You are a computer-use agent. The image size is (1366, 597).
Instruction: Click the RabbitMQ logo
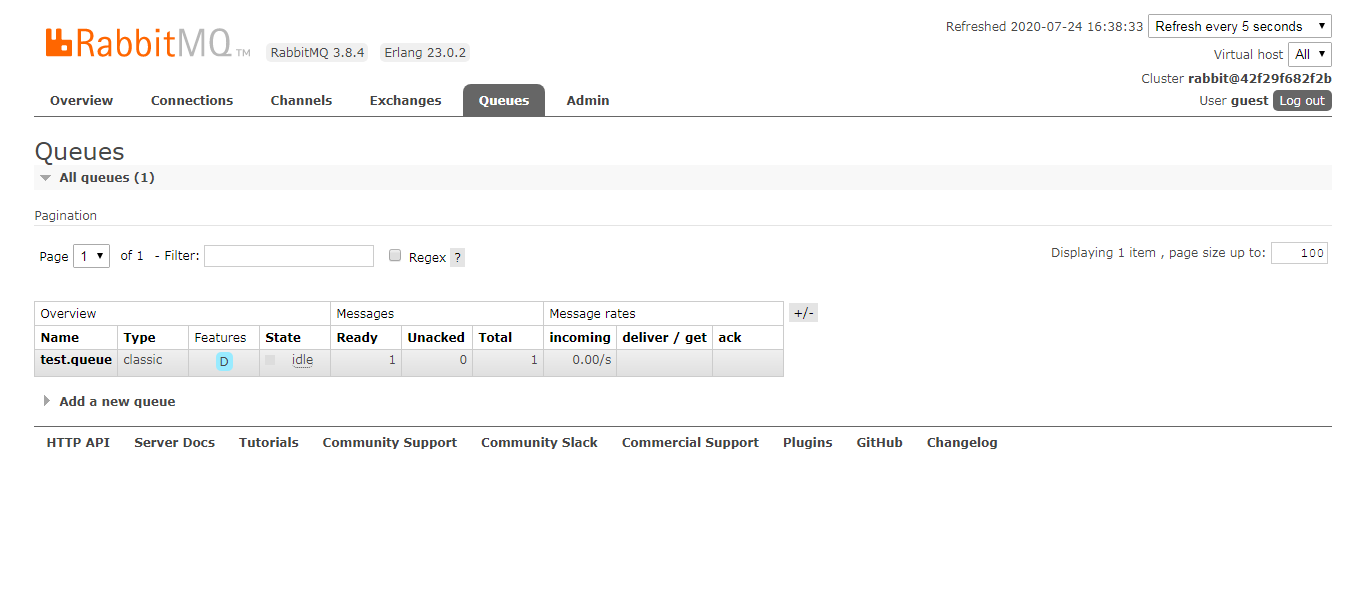[147, 43]
